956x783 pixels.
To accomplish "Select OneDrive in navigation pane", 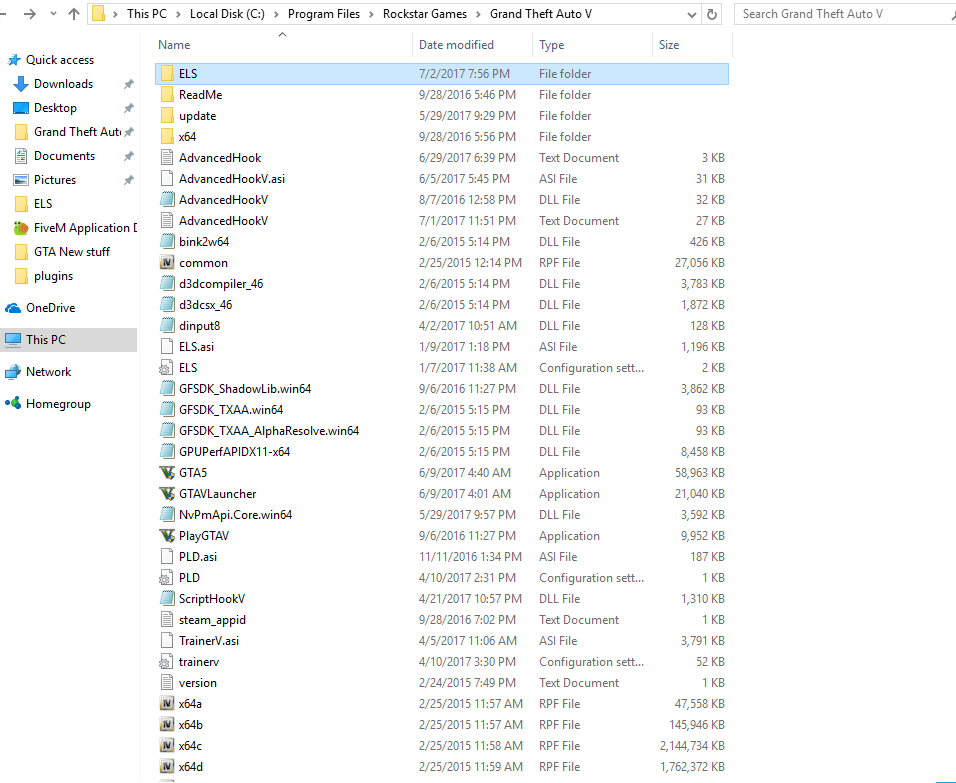I will point(50,308).
